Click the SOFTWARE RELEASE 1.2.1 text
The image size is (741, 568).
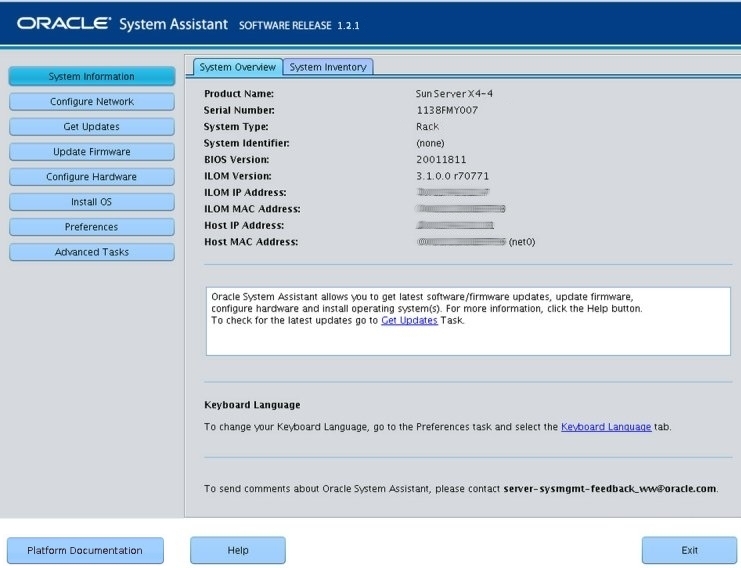[x=299, y=26]
